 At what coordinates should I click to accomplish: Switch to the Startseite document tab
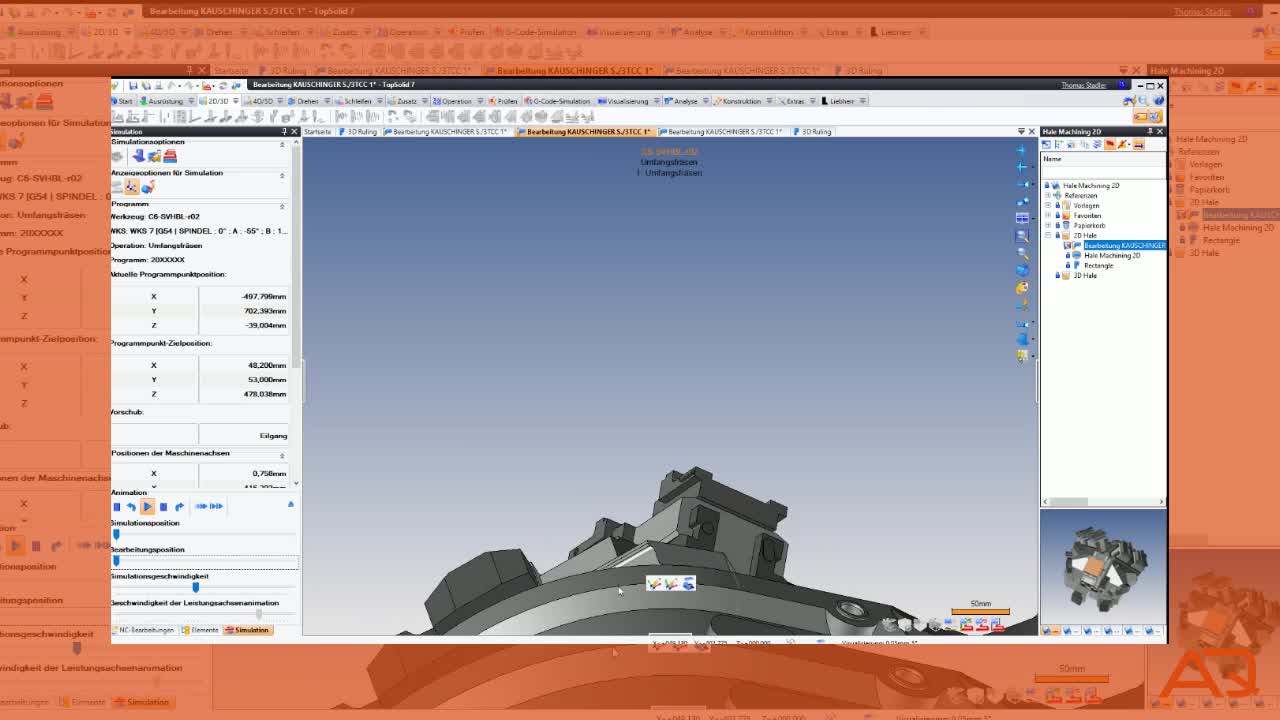point(317,132)
